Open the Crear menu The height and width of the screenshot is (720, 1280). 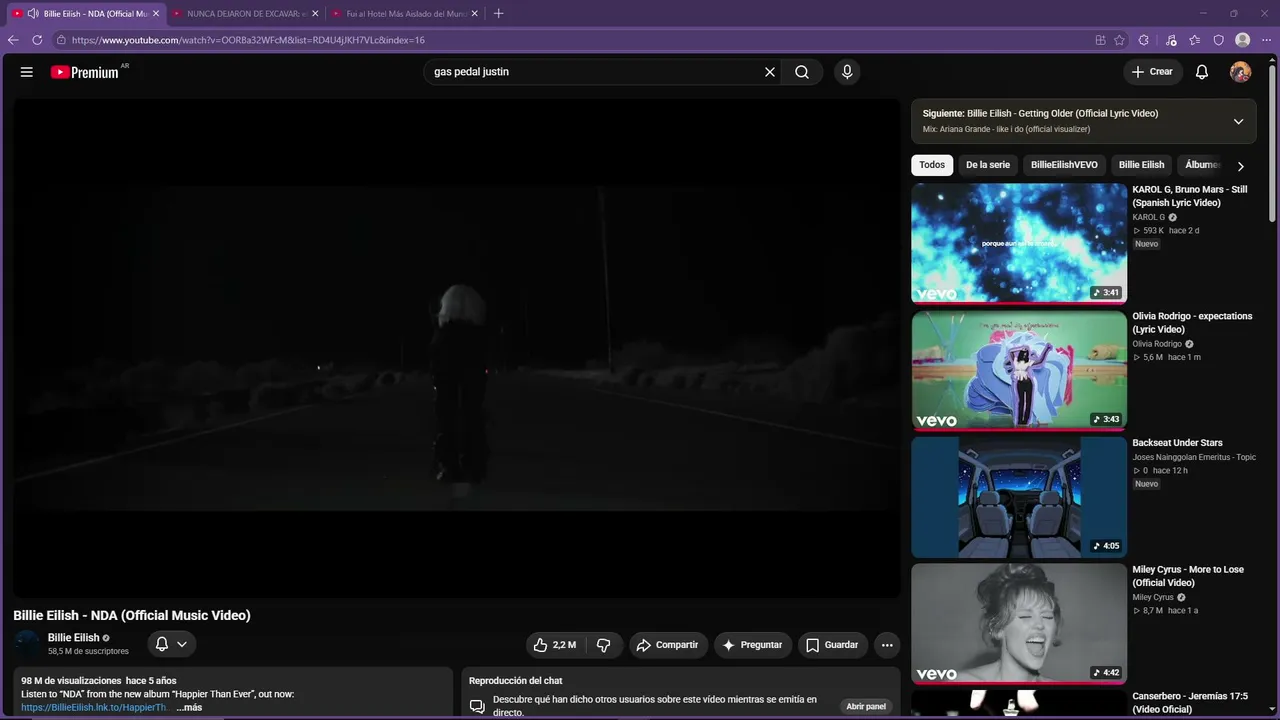pos(1152,72)
